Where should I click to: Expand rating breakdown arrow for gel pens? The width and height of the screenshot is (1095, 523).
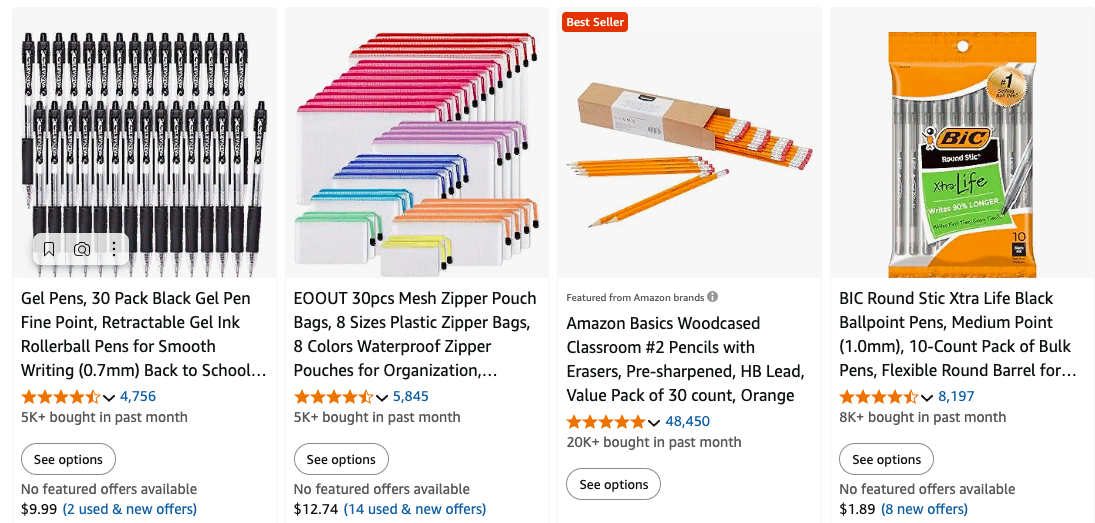click(109, 397)
